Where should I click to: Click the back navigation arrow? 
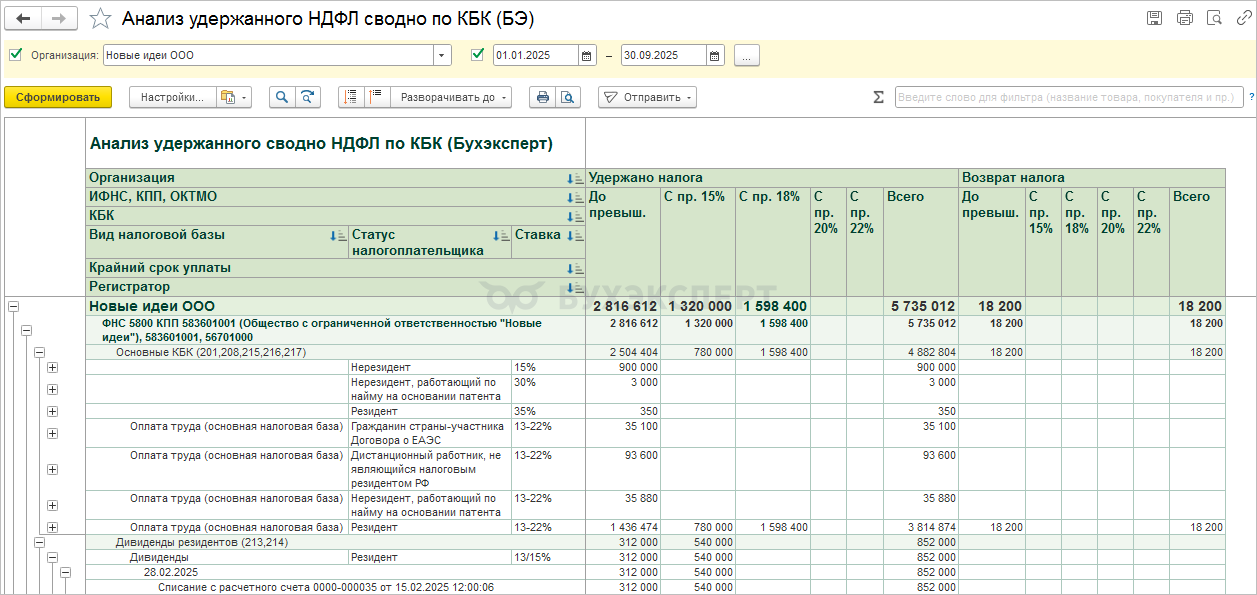24,19
